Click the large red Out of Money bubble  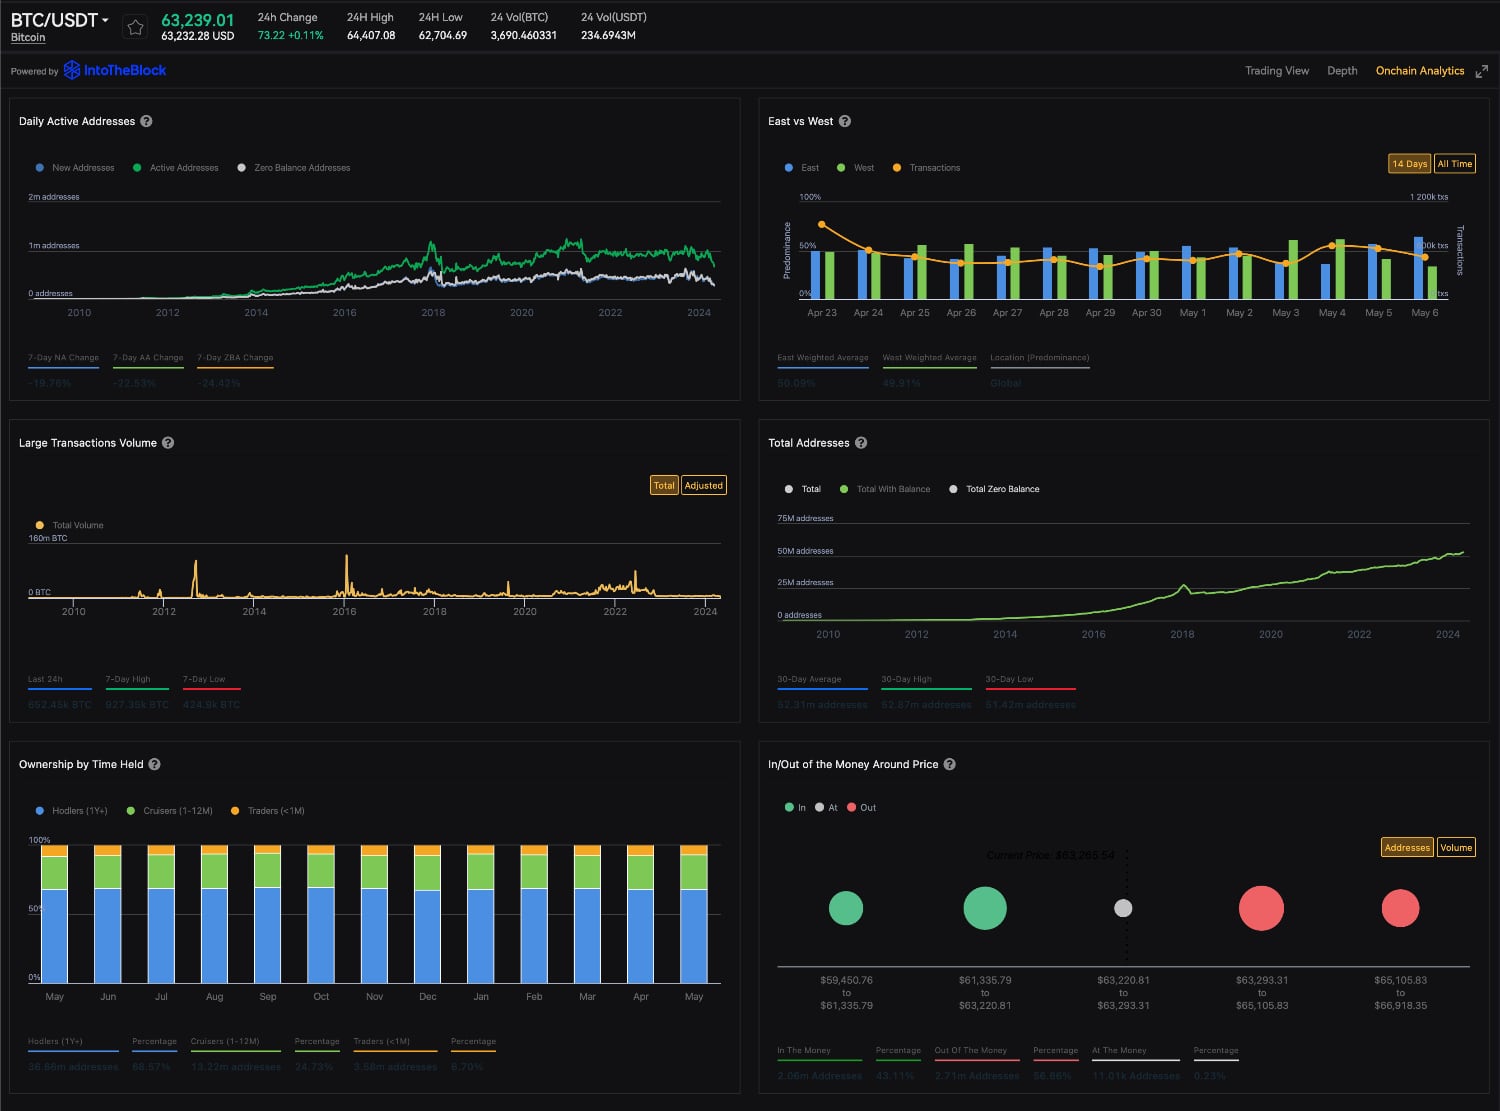pyautogui.click(x=1261, y=908)
